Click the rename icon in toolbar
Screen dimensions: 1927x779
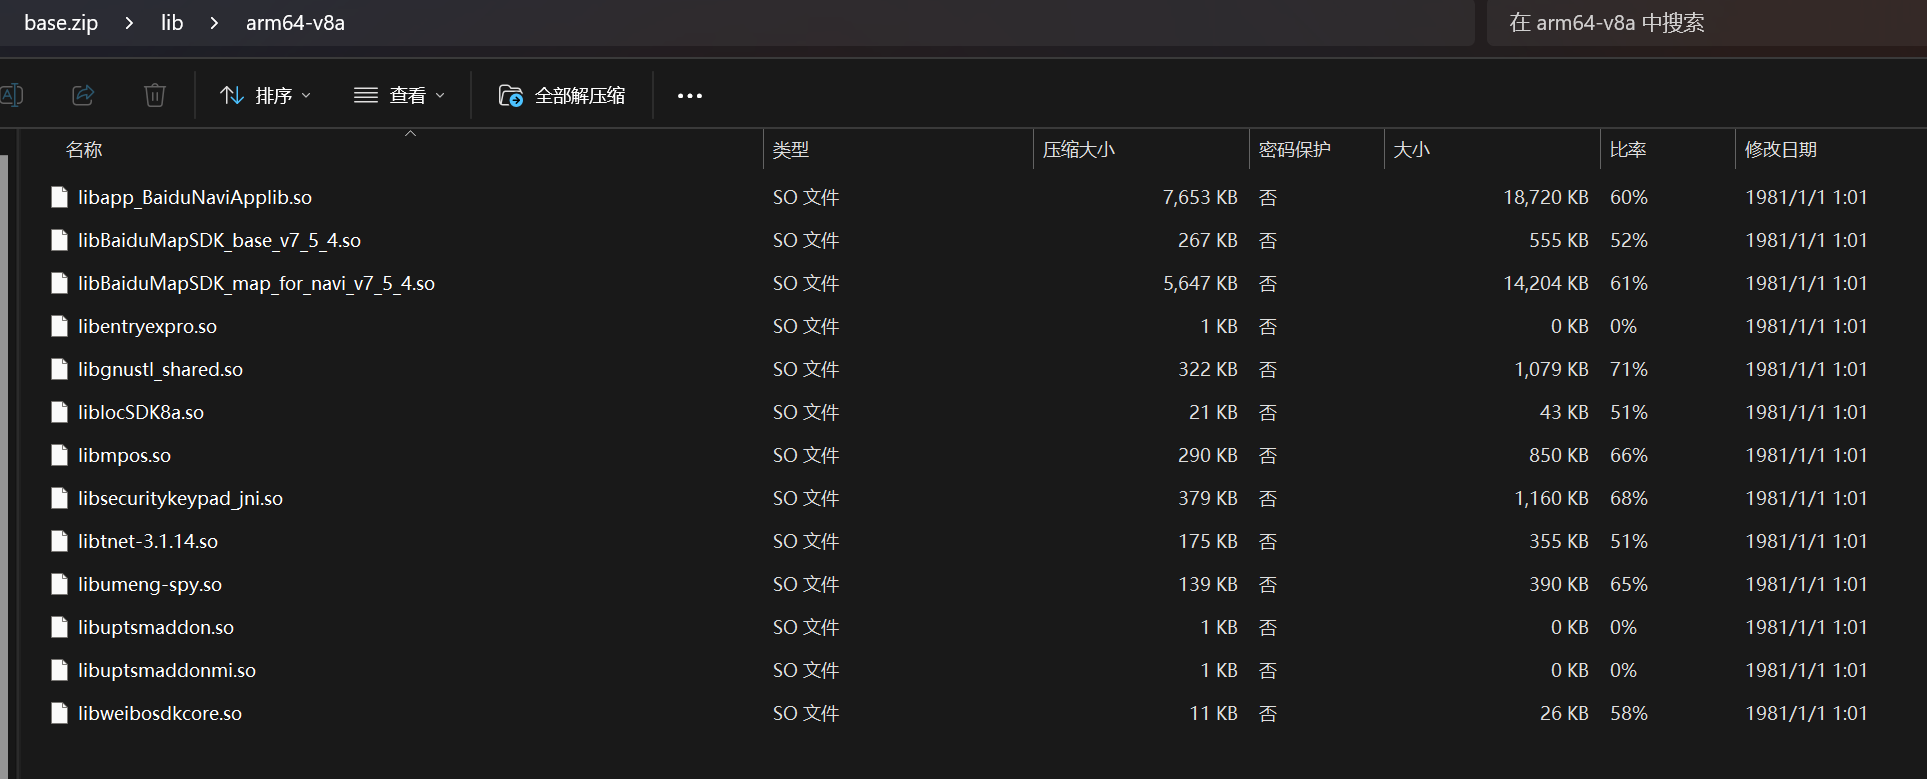[x=12, y=95]
